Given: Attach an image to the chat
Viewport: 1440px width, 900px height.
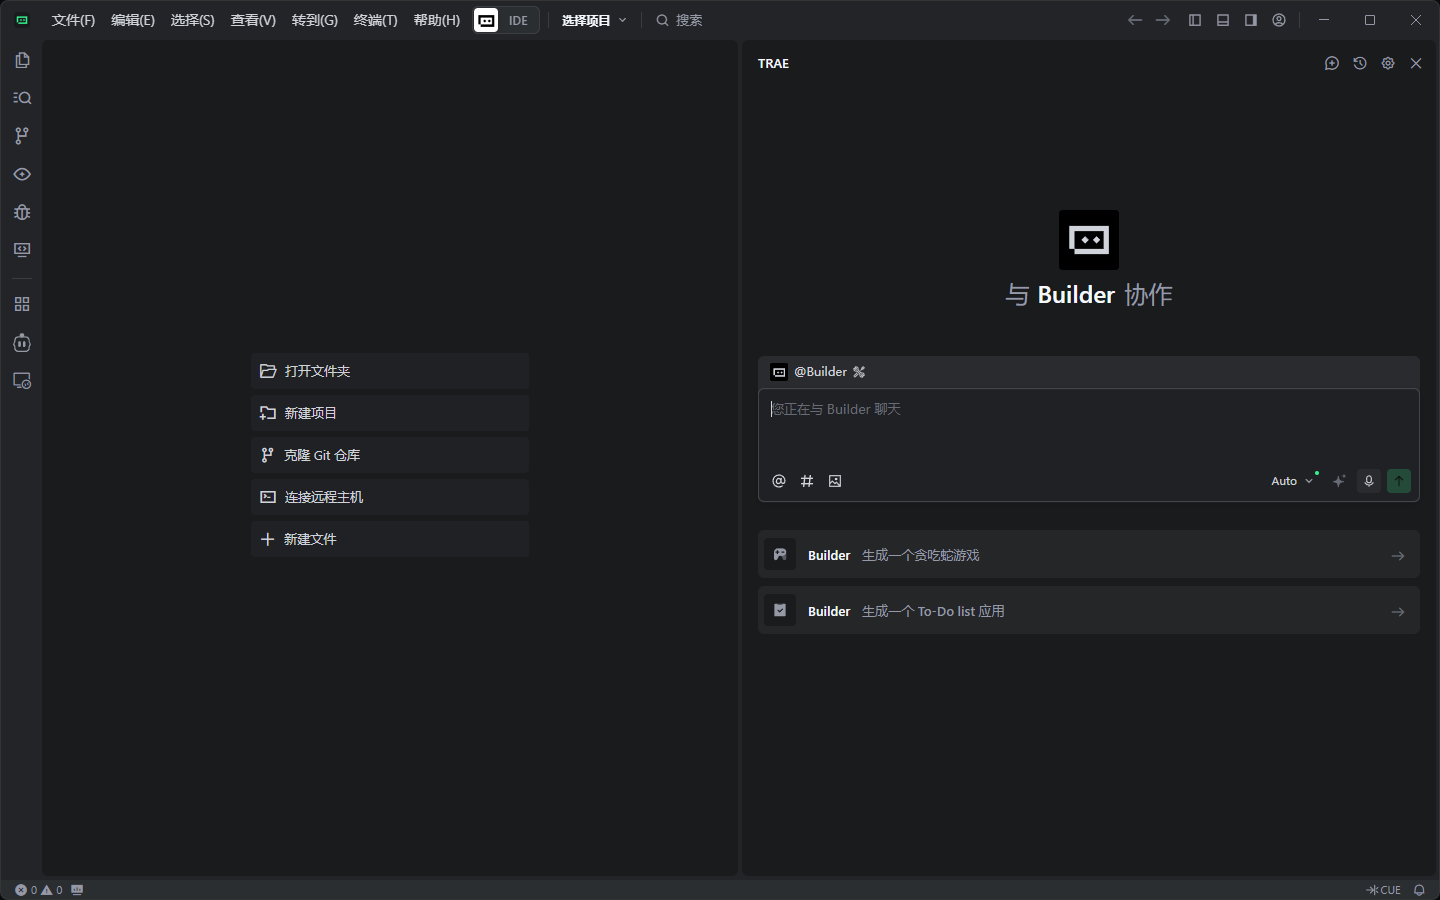Looking at the screenshot, I should point(835,481).
